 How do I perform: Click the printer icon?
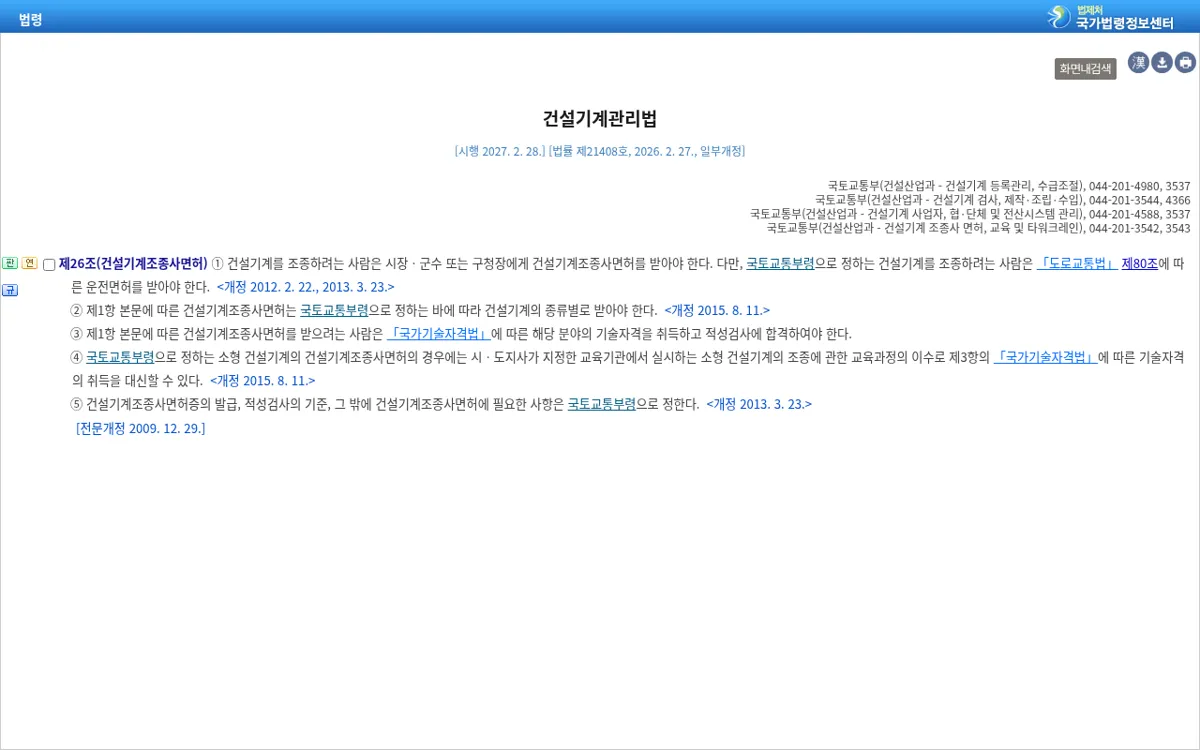click(x=1186, y=63)
